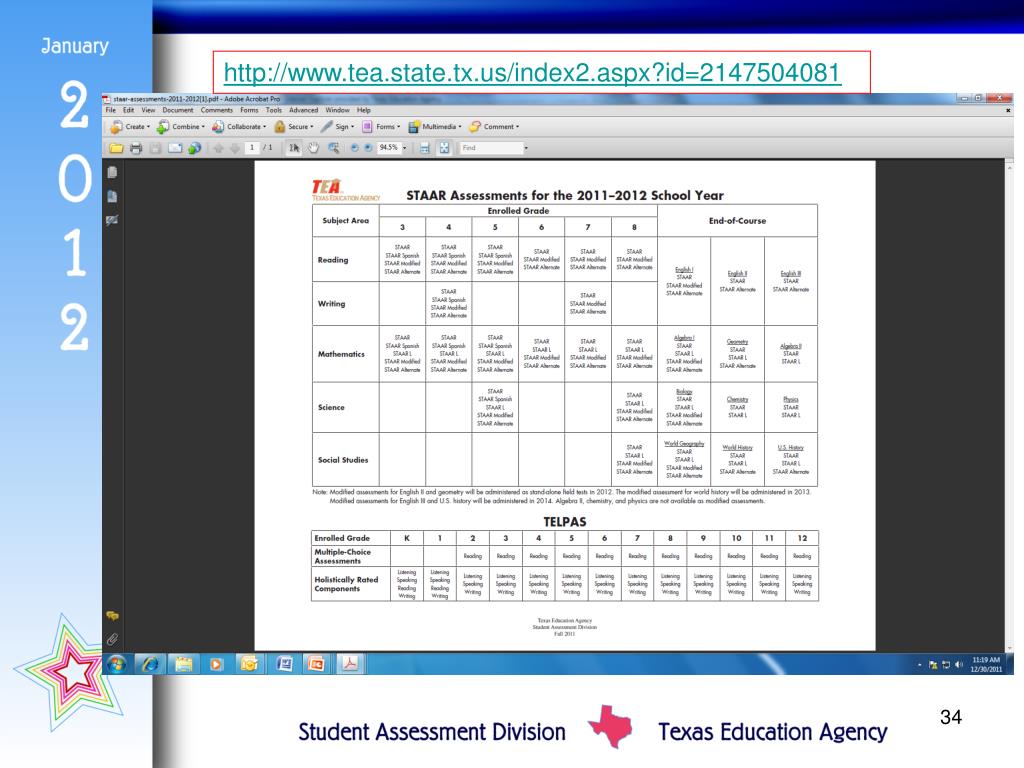
Task: Open the 94.5% zoom level dropdown
Action: coord(404,148)
